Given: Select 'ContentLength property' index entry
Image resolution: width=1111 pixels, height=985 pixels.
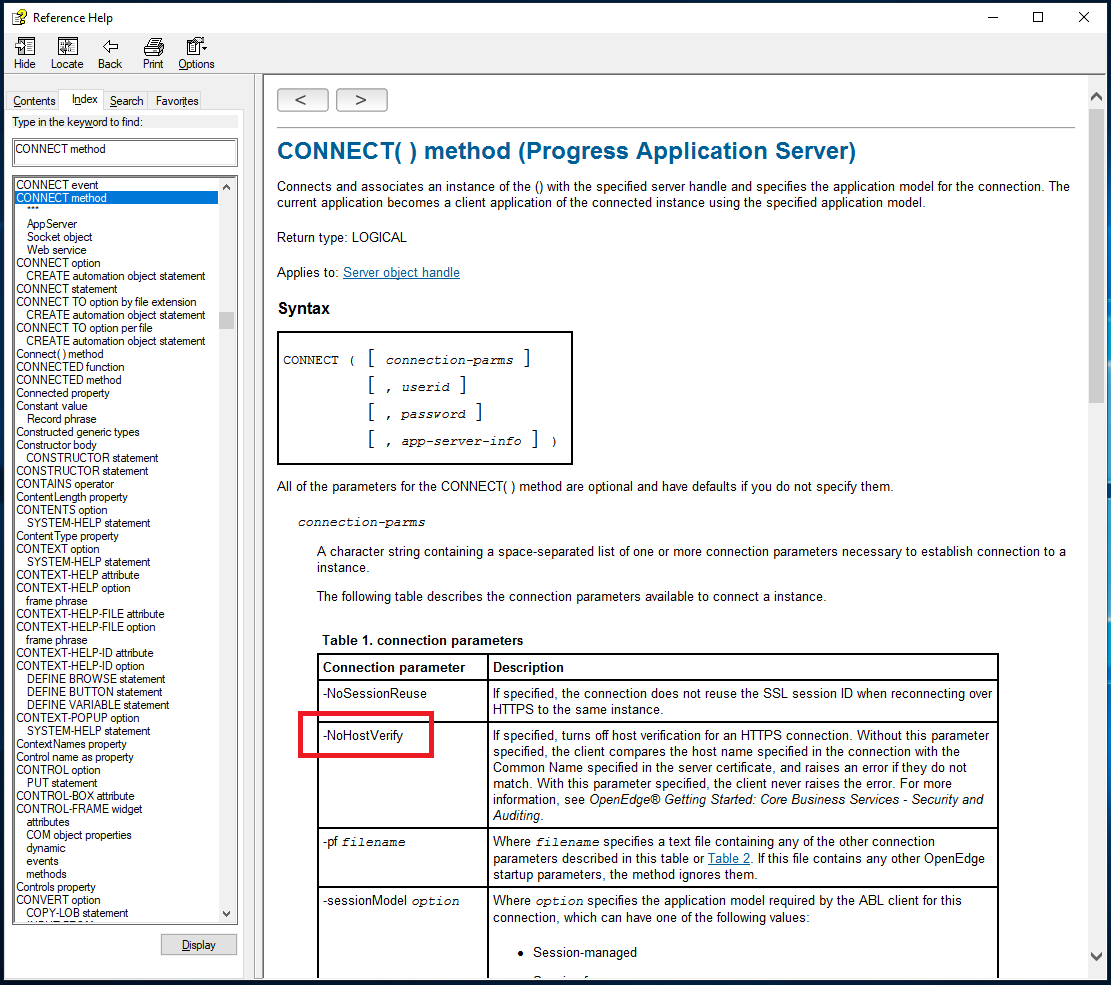Looking at the screenshot, I should (72, 497).
